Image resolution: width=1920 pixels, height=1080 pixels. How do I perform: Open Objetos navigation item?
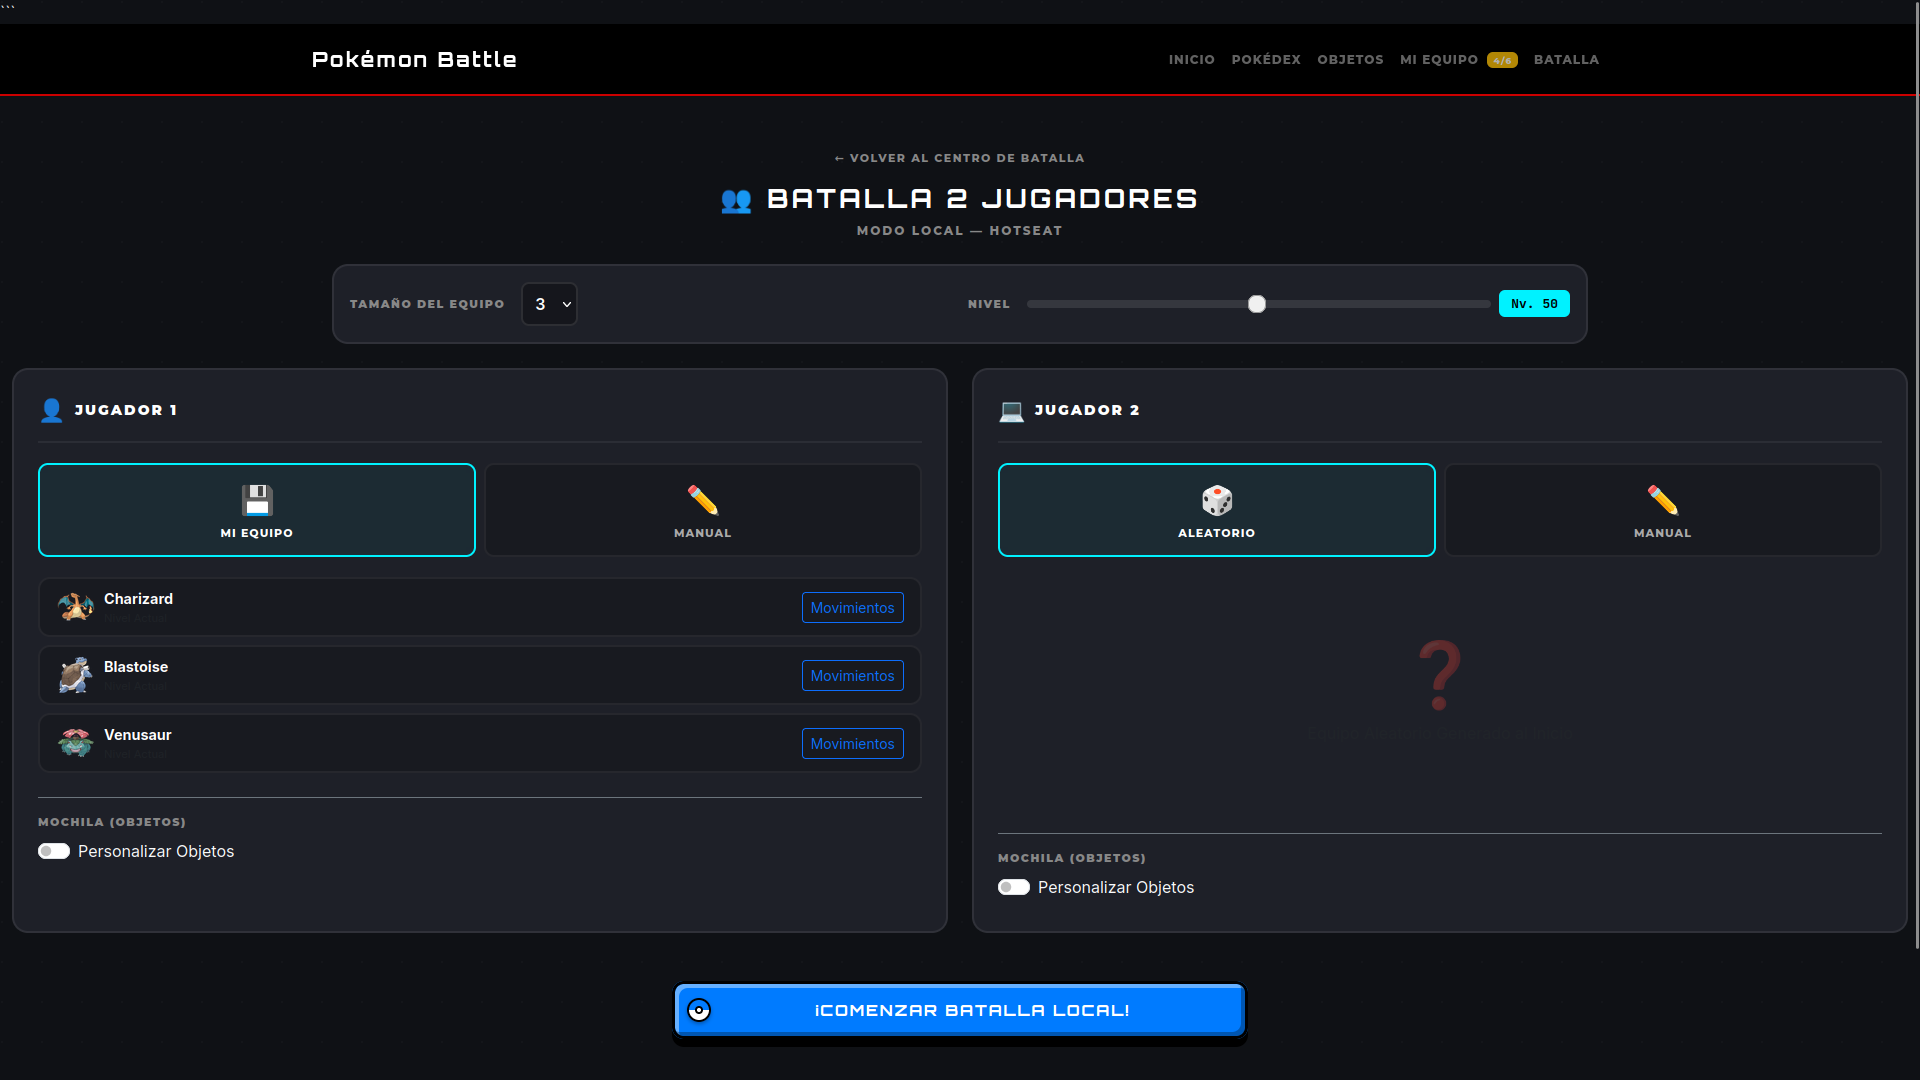click(x=1350, y=60)
